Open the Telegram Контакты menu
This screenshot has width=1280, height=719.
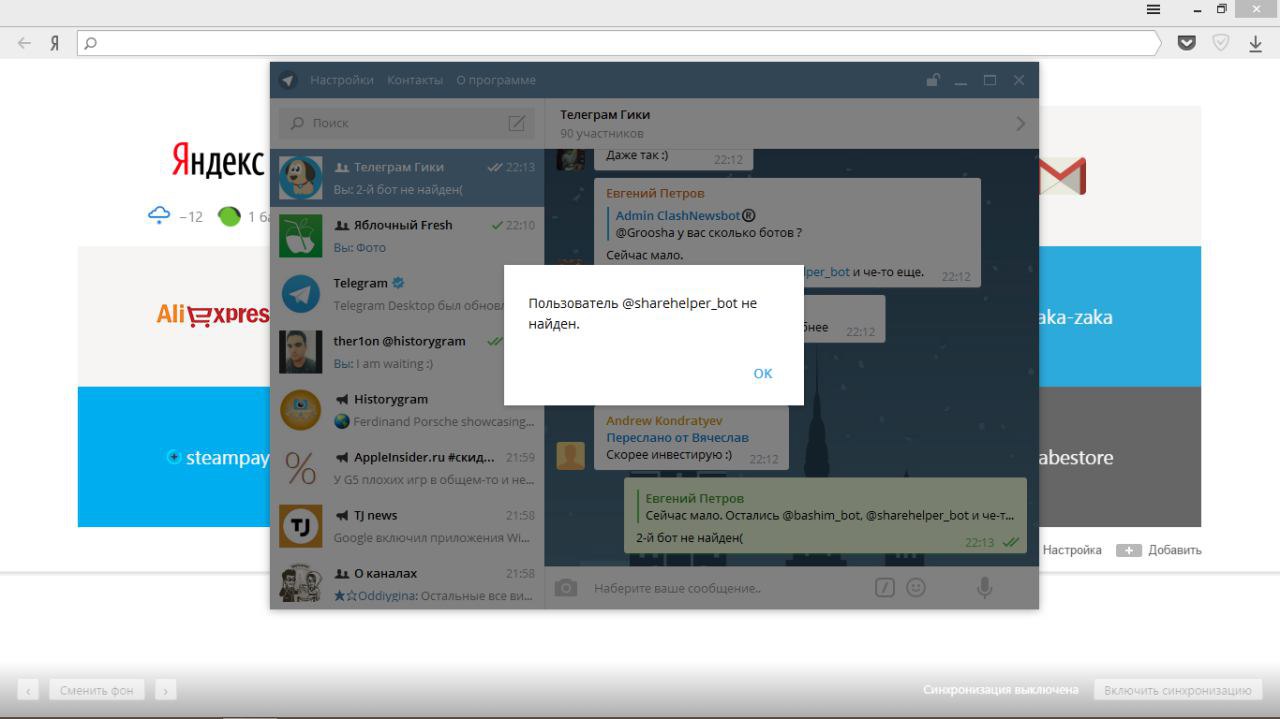click(x=415, y=80)
